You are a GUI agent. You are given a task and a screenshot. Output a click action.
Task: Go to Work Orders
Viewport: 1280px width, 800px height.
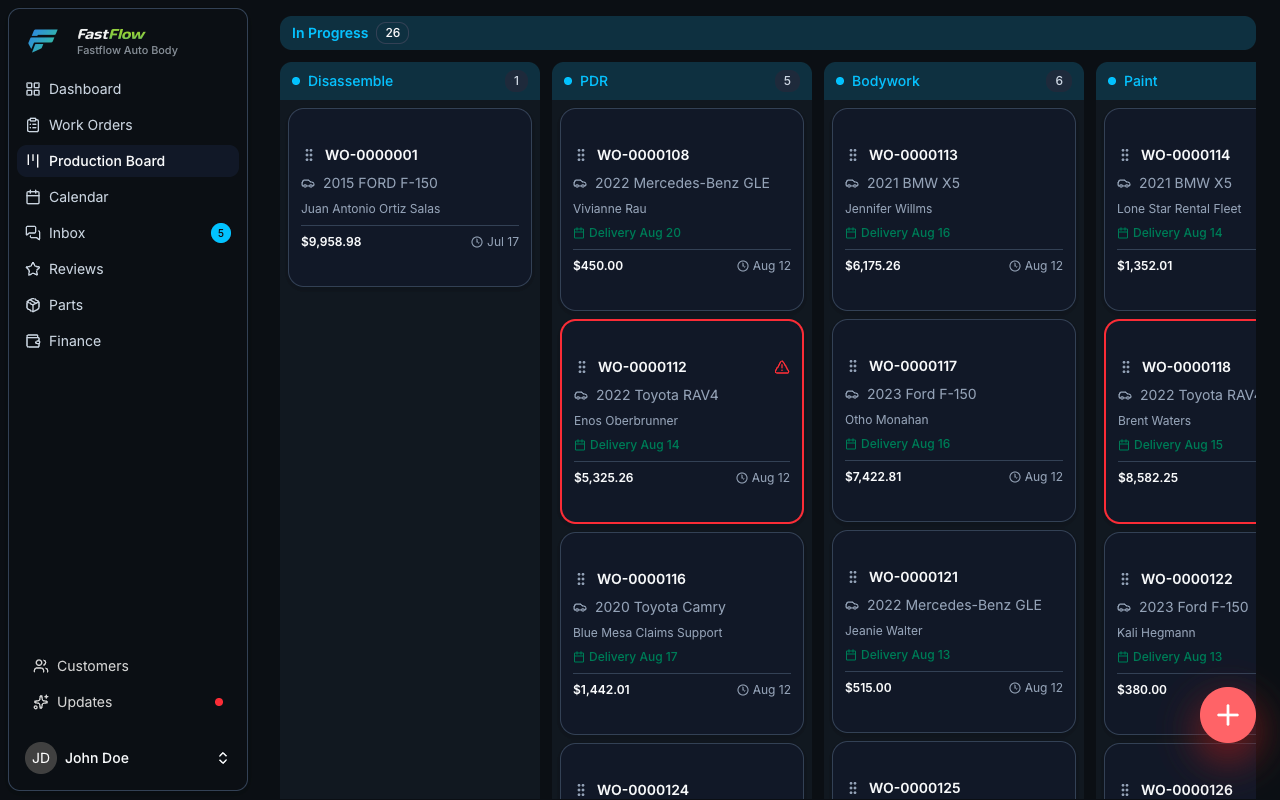point(128,125)
